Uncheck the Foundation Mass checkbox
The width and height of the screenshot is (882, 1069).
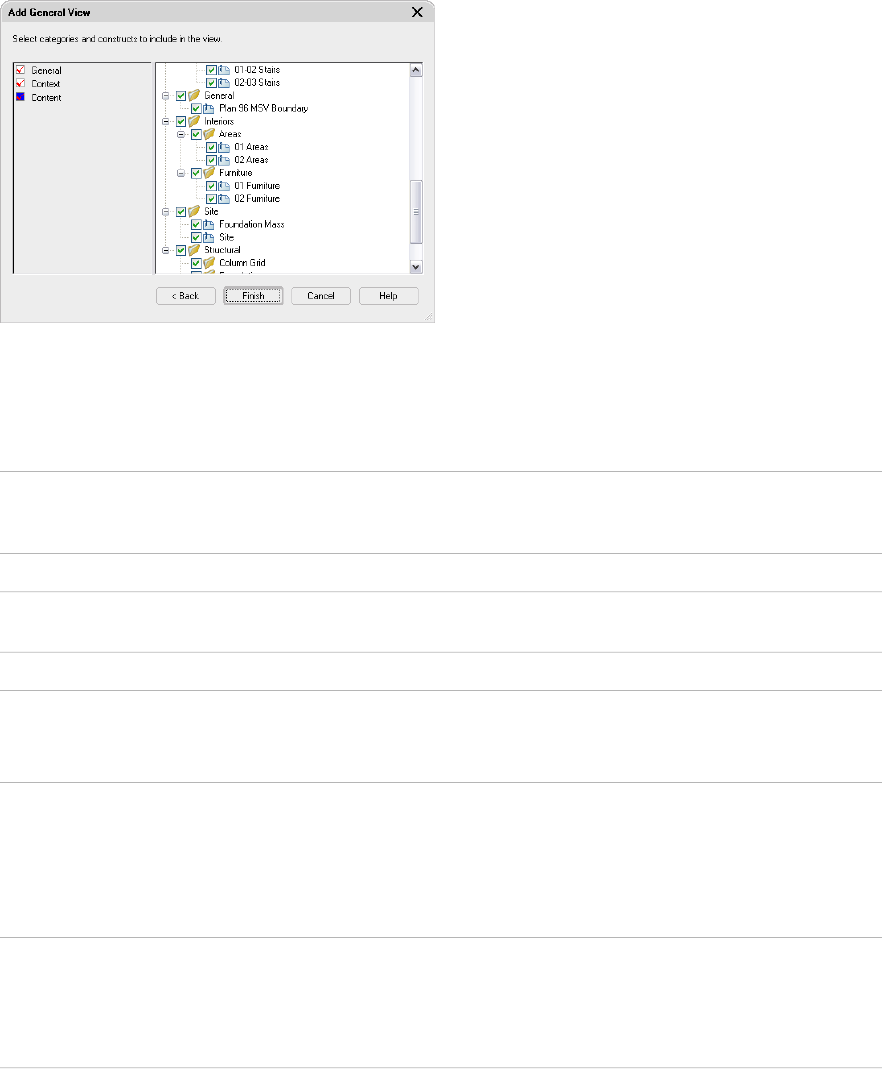click(x=196, y=224)
